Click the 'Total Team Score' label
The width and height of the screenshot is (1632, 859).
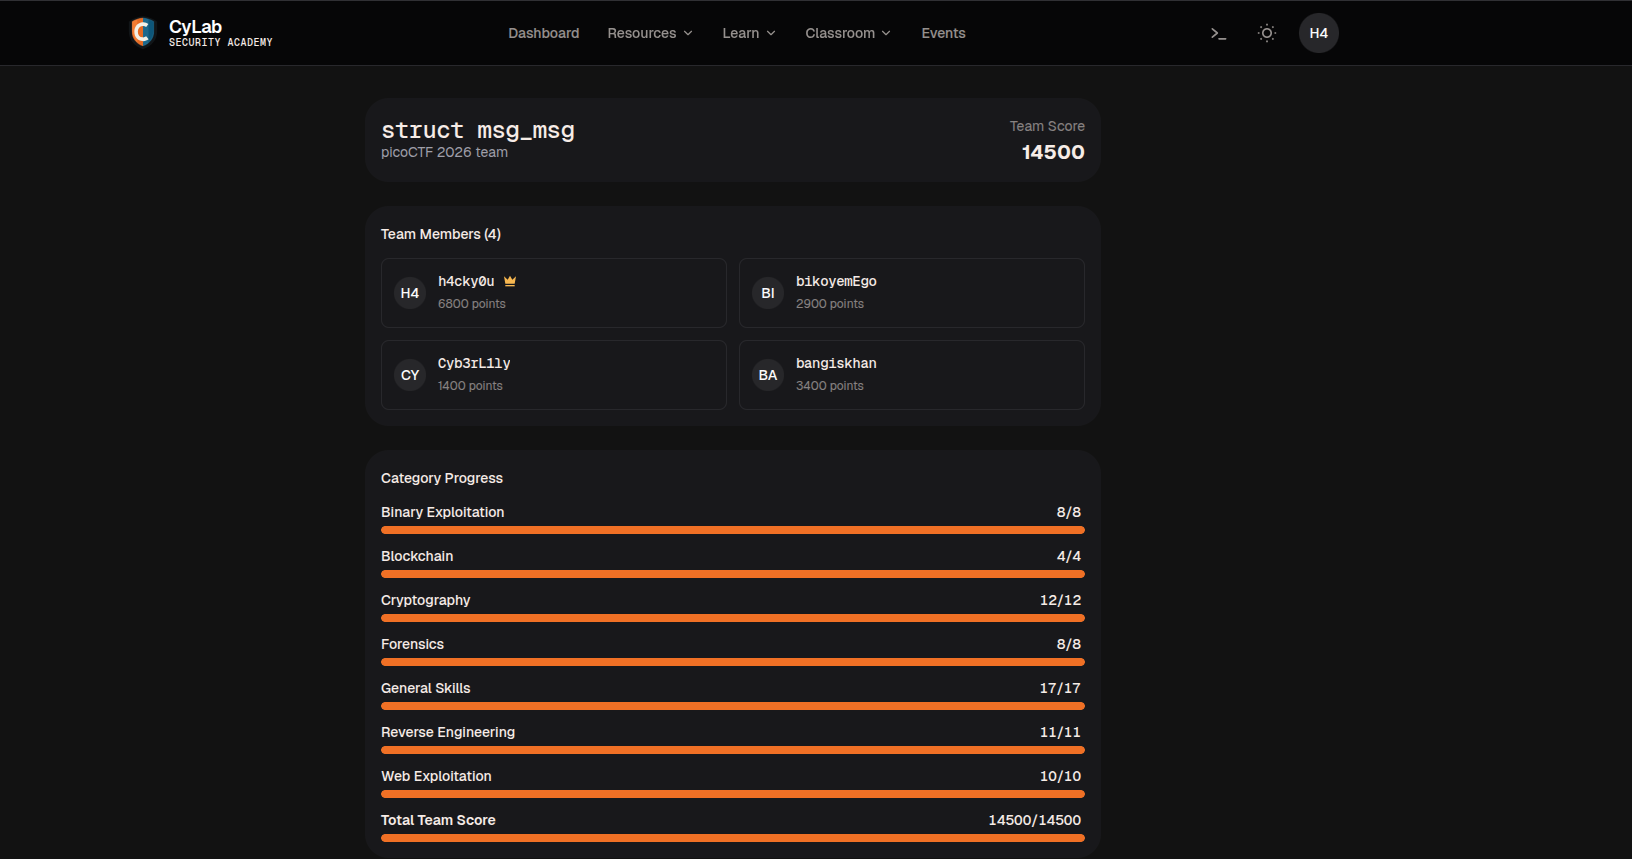(438, 820)
